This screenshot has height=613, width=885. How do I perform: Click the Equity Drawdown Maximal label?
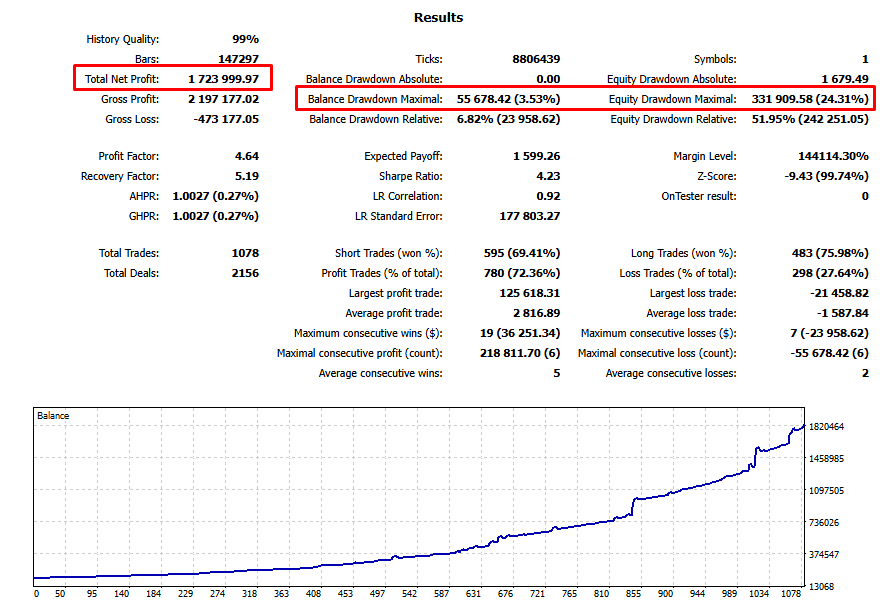[x=673, y=99]
